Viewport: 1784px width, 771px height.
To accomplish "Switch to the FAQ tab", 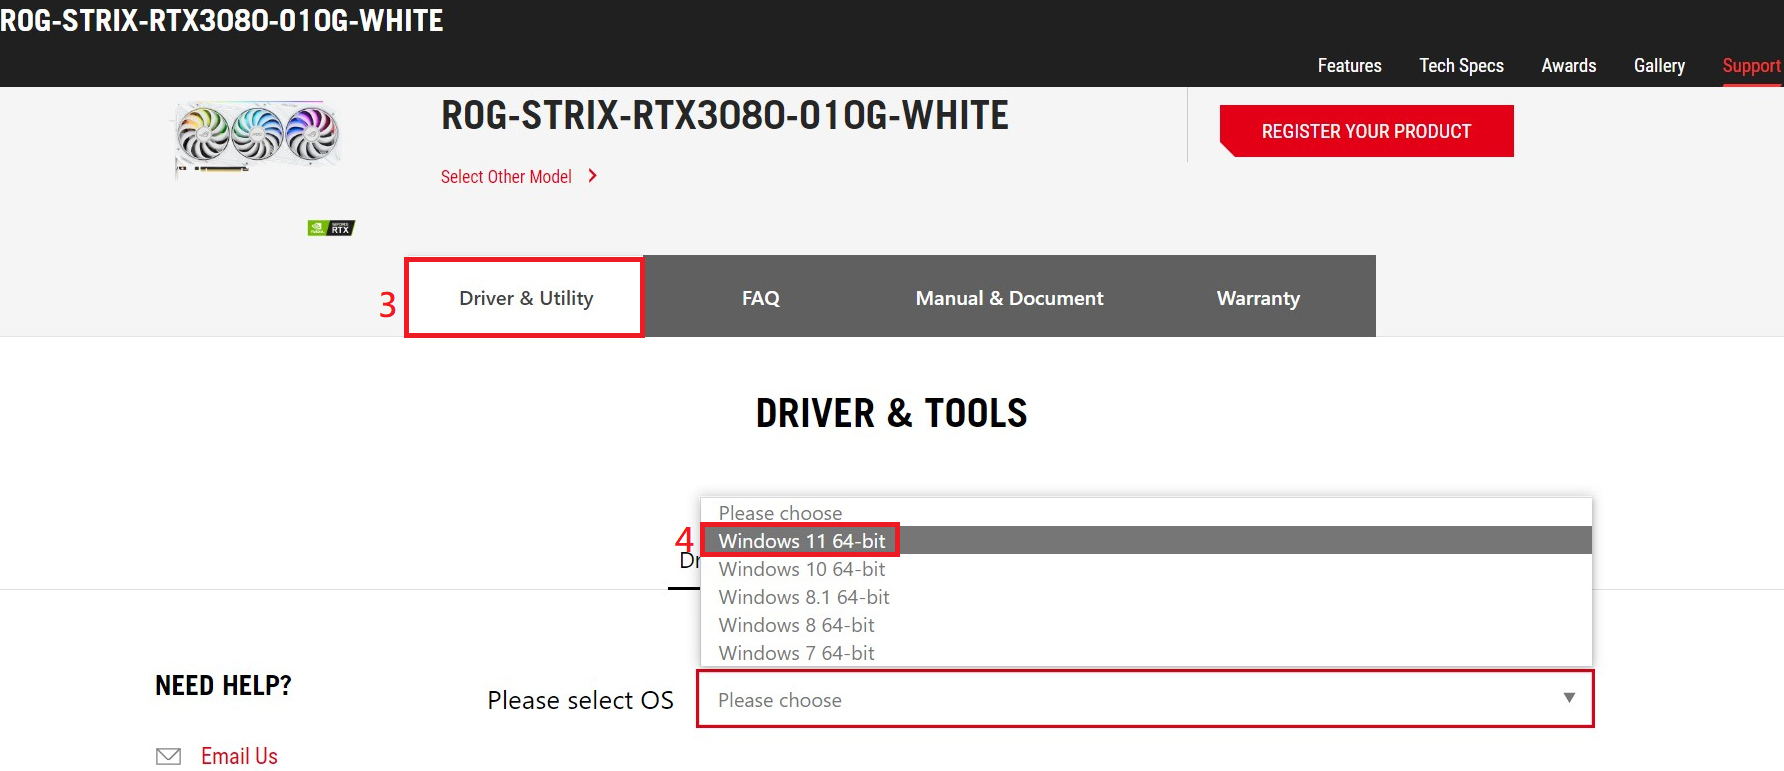I will 760,298.
